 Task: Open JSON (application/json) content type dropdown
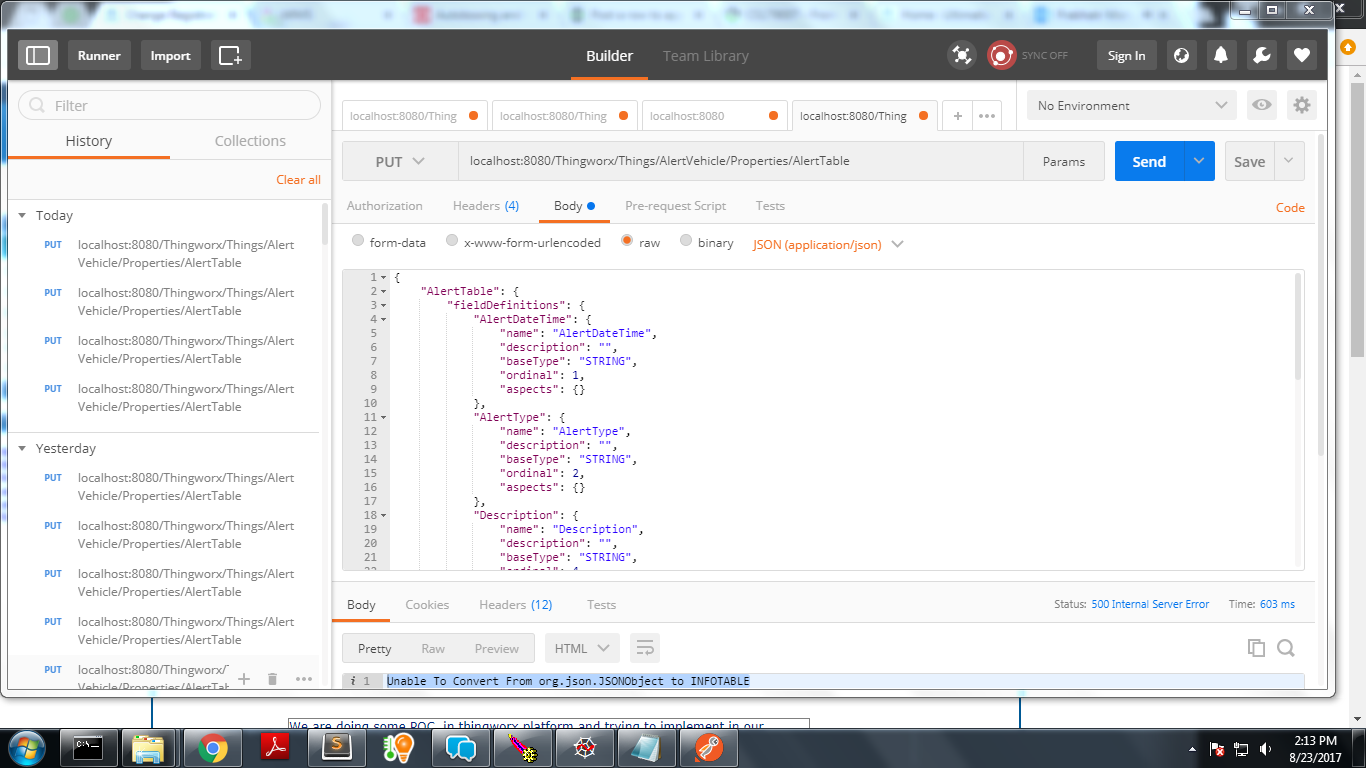[828, 244]
